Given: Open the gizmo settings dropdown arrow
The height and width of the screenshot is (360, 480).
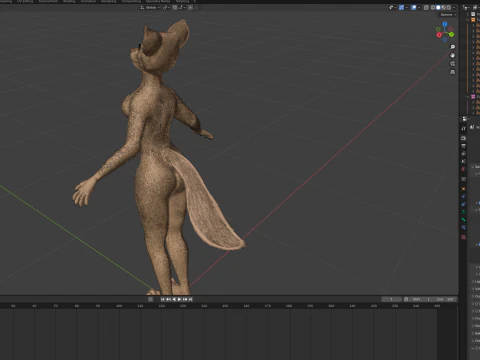Looking at the screenshot, I should click(x=407, y=8).
